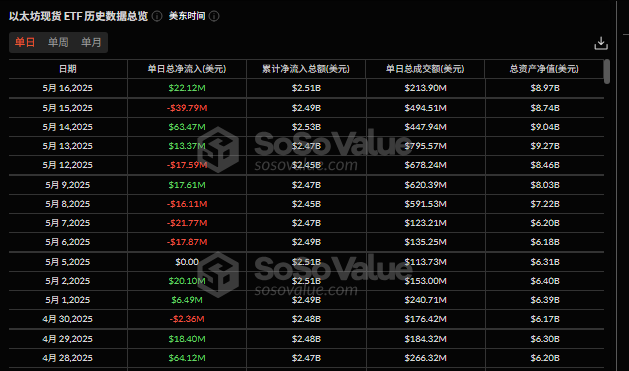The height and width of the screenshot is (371, 629).
Task: Select the date cell 5月 16,2025
Action: [x=67, y=88]
